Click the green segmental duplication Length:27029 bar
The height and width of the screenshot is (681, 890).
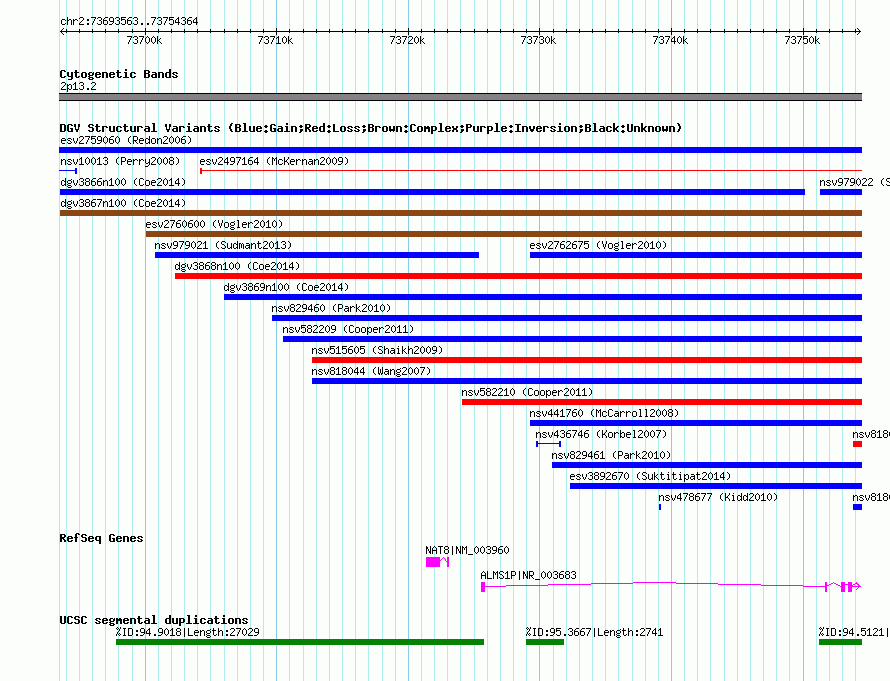[x=299, y=642]
